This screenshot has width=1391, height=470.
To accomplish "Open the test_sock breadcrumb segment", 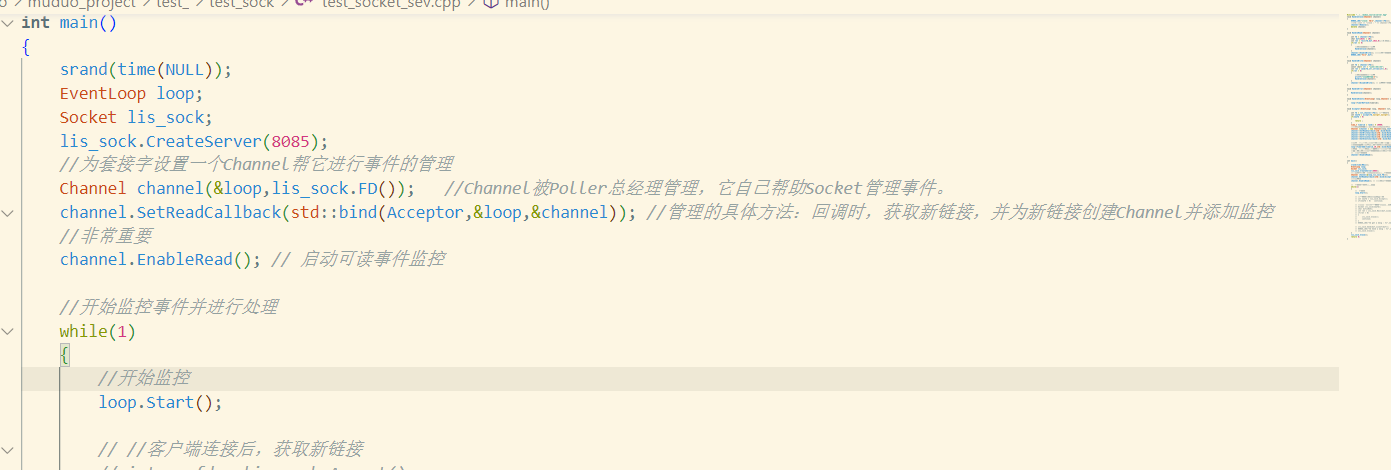I will click(242, 4).
